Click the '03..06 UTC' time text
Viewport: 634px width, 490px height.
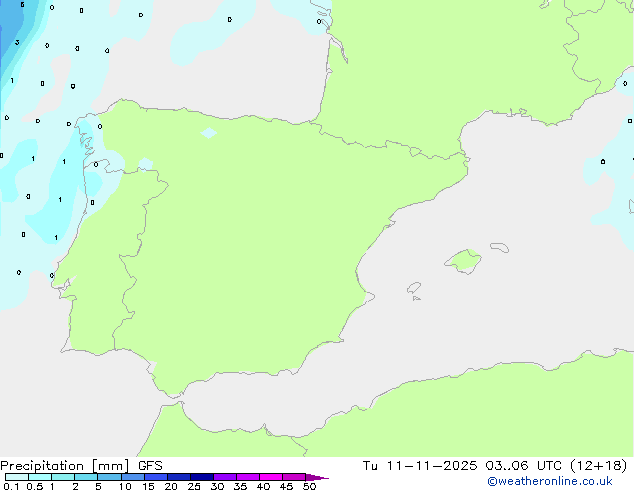pyautogui.click(x=523, y=466)
